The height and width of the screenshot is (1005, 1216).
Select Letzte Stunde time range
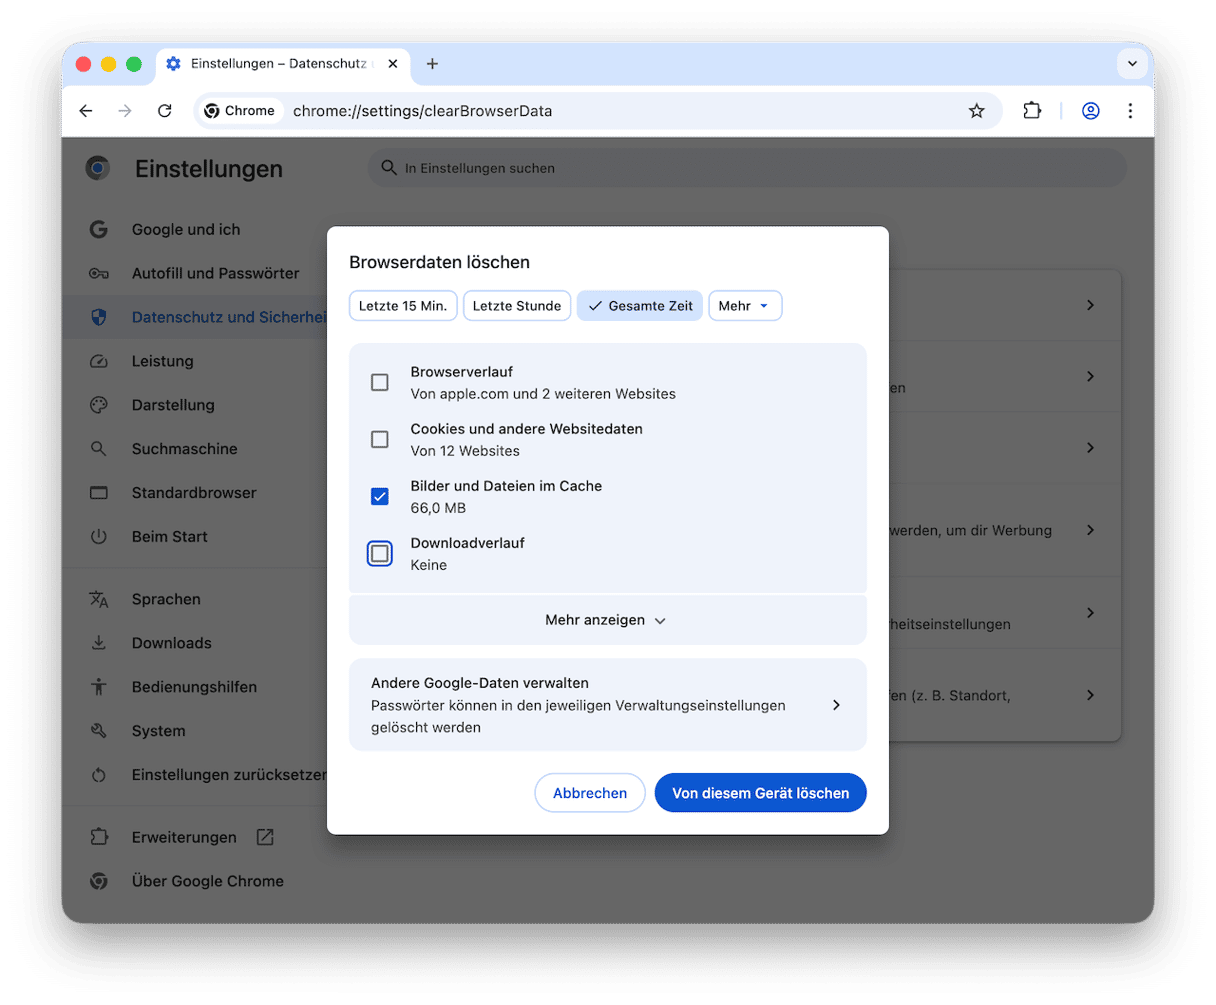(517, 306)
